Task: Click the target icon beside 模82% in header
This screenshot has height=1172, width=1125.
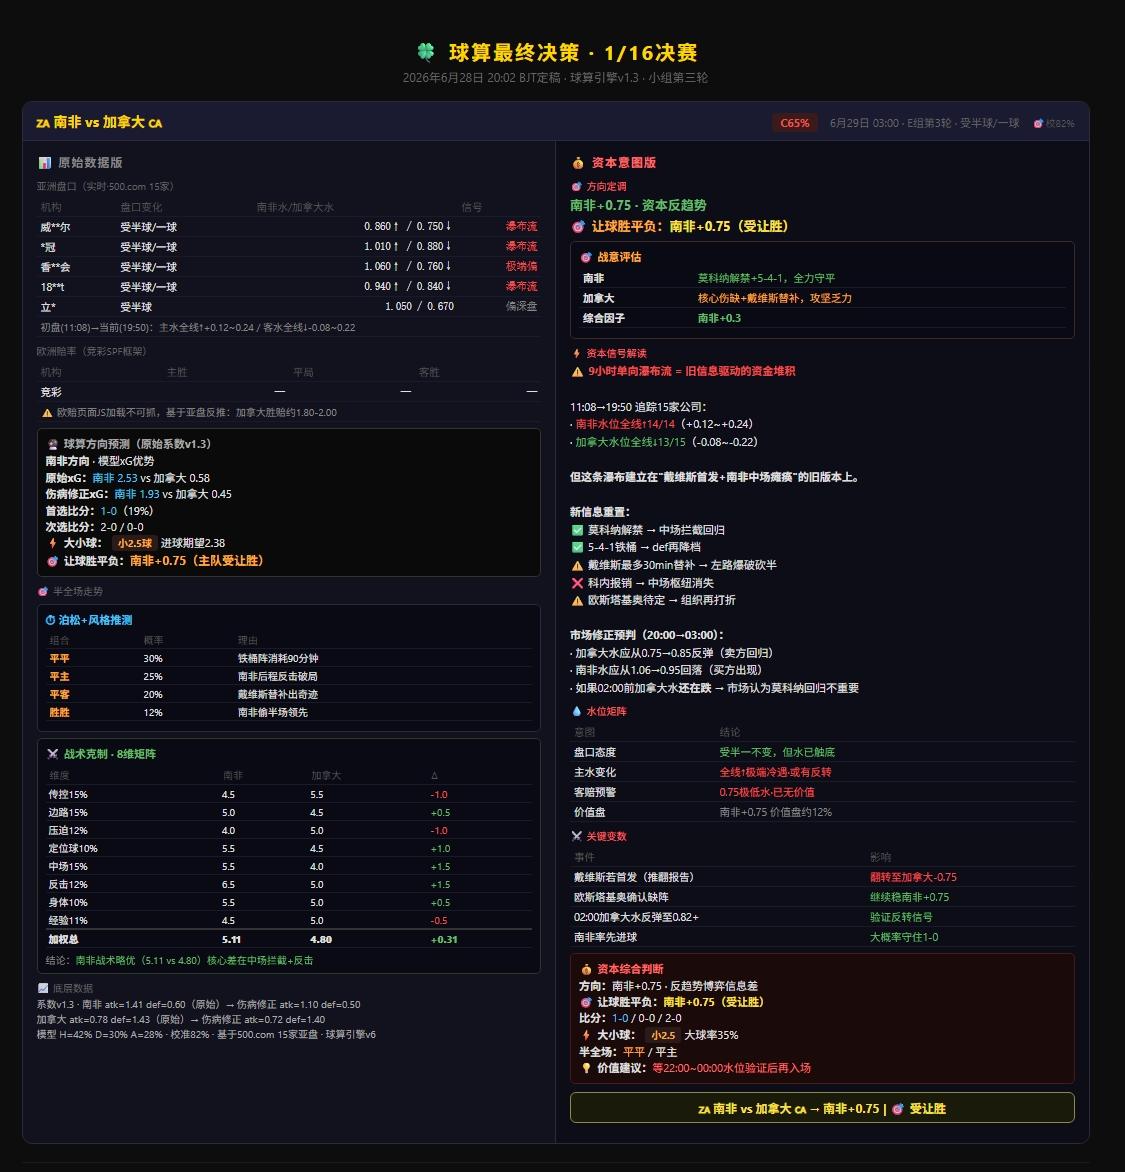Action: [x=1038, y=123]
